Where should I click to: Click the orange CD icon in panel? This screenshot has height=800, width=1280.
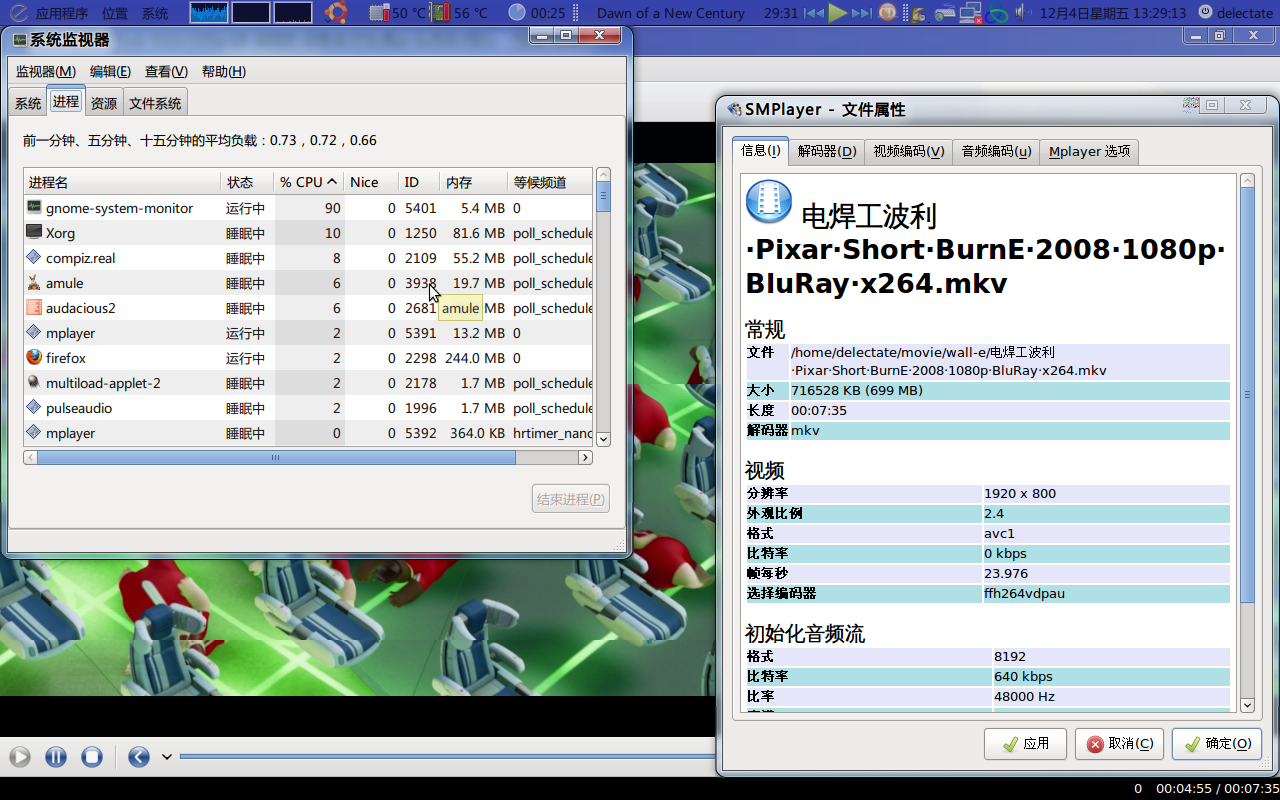887,13
